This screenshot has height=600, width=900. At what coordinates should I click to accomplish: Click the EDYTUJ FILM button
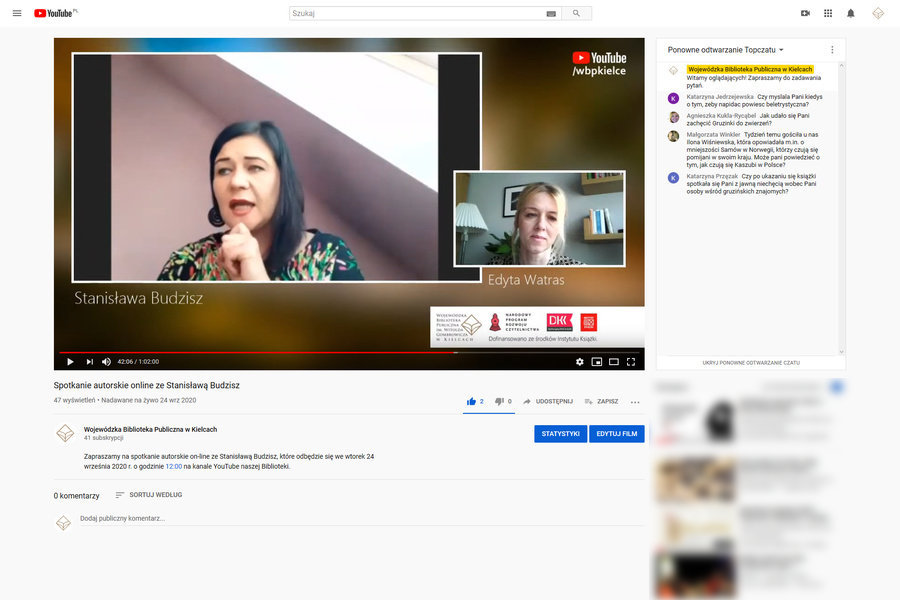pos(617,434)
